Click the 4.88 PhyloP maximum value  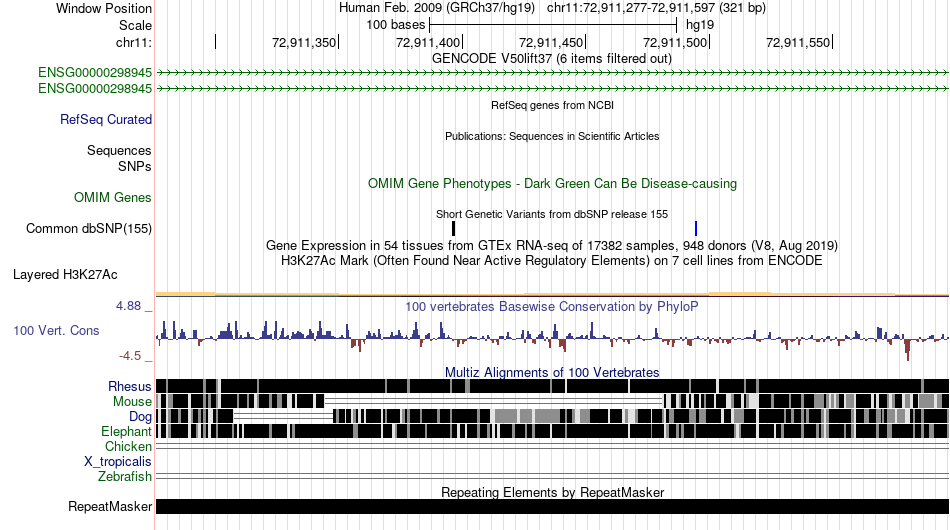click(128, 306)
